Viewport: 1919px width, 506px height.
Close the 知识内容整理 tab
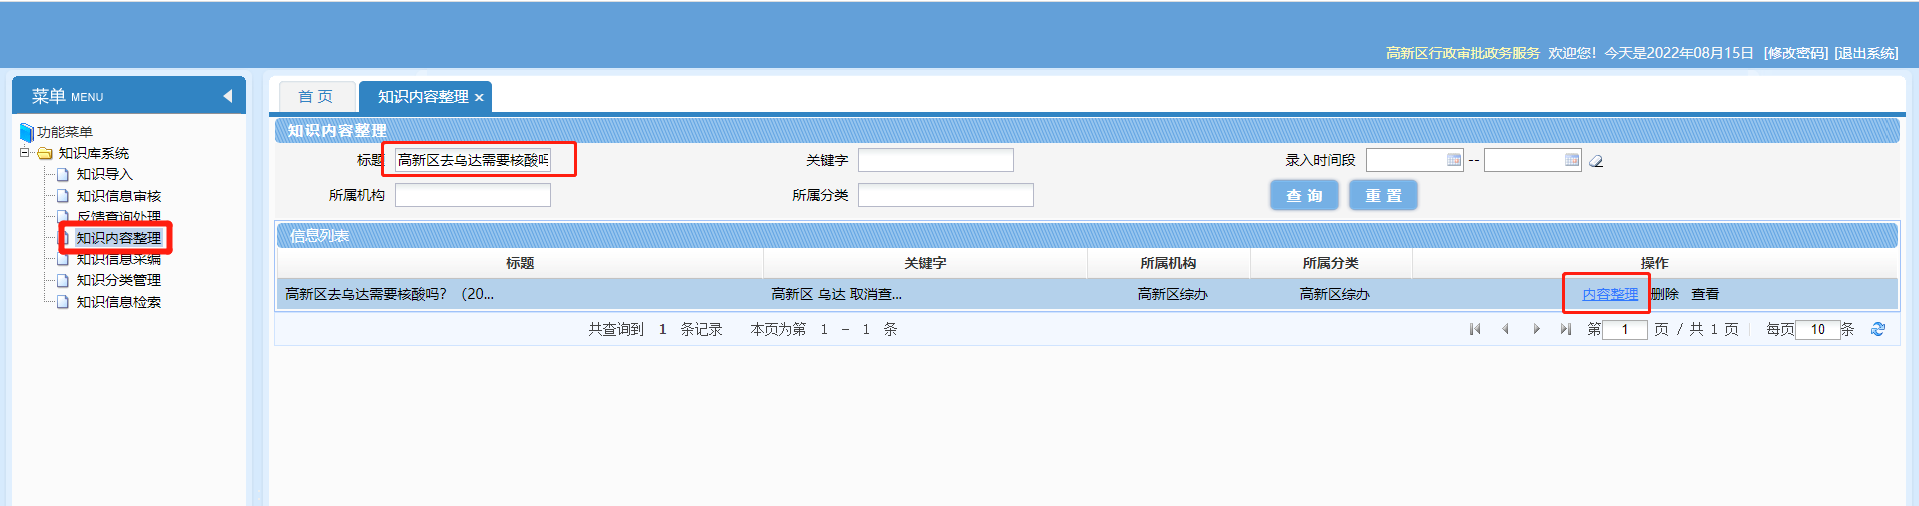pyautogui.click(x=479, y=97)
